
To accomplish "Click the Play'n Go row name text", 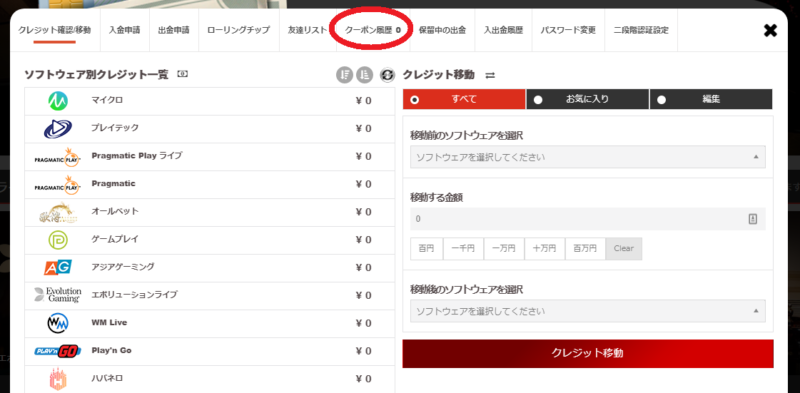I will [112, 351].
